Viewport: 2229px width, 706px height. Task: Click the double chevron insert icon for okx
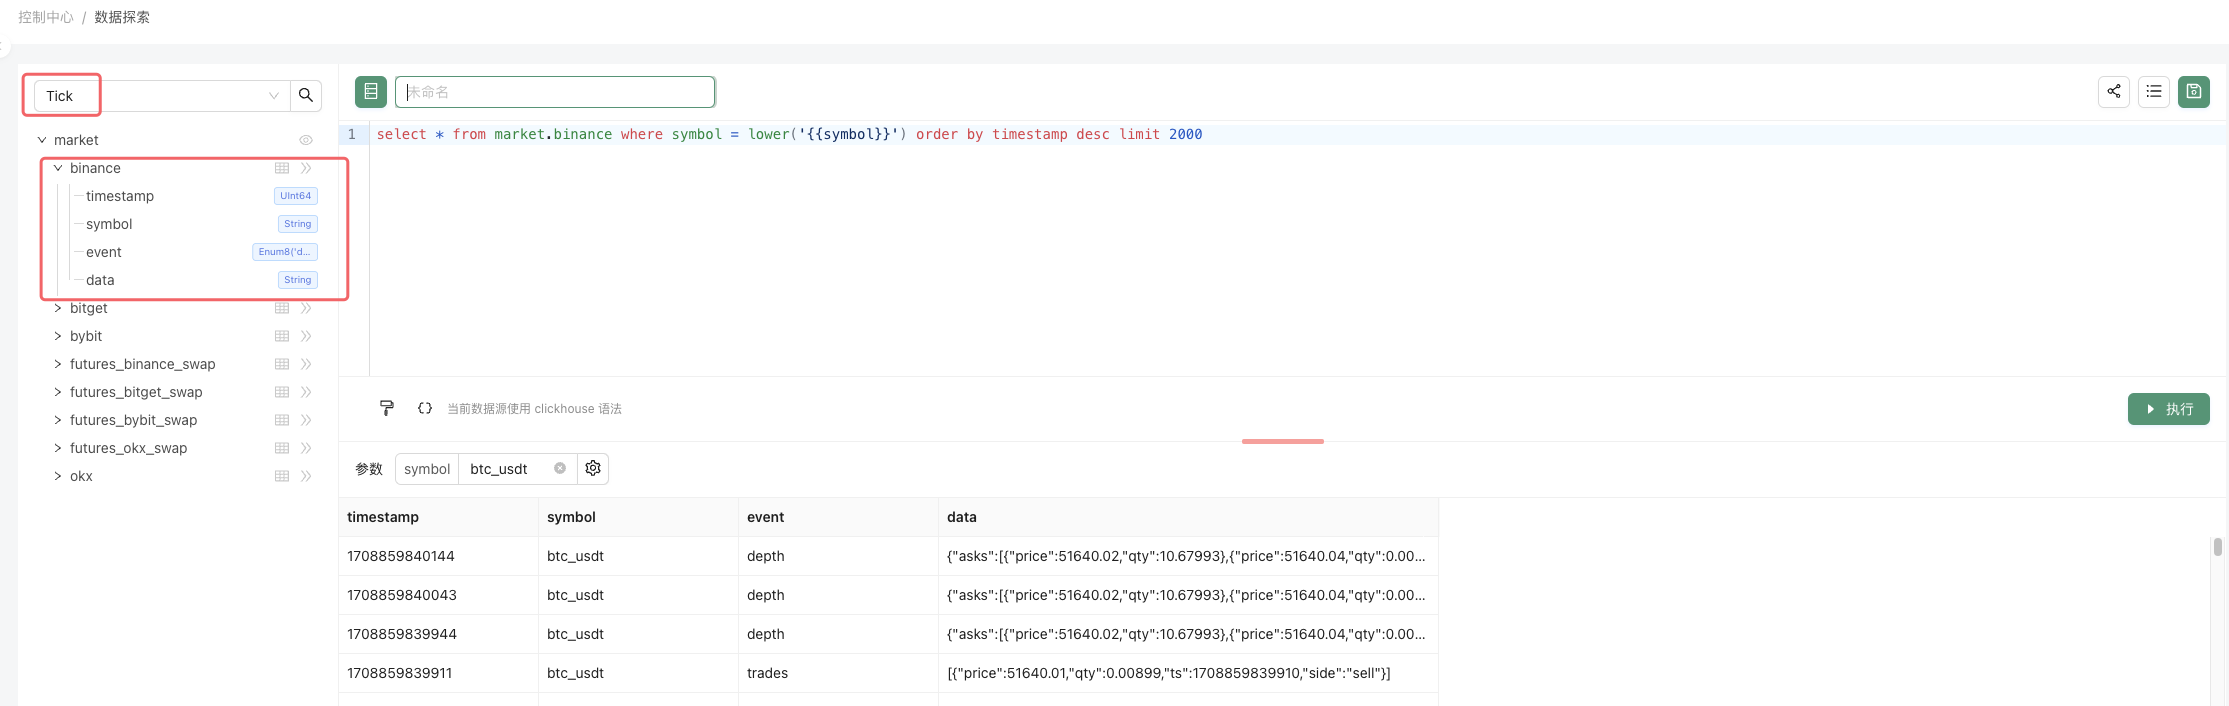pyautogui.click(x=306, y=476)
